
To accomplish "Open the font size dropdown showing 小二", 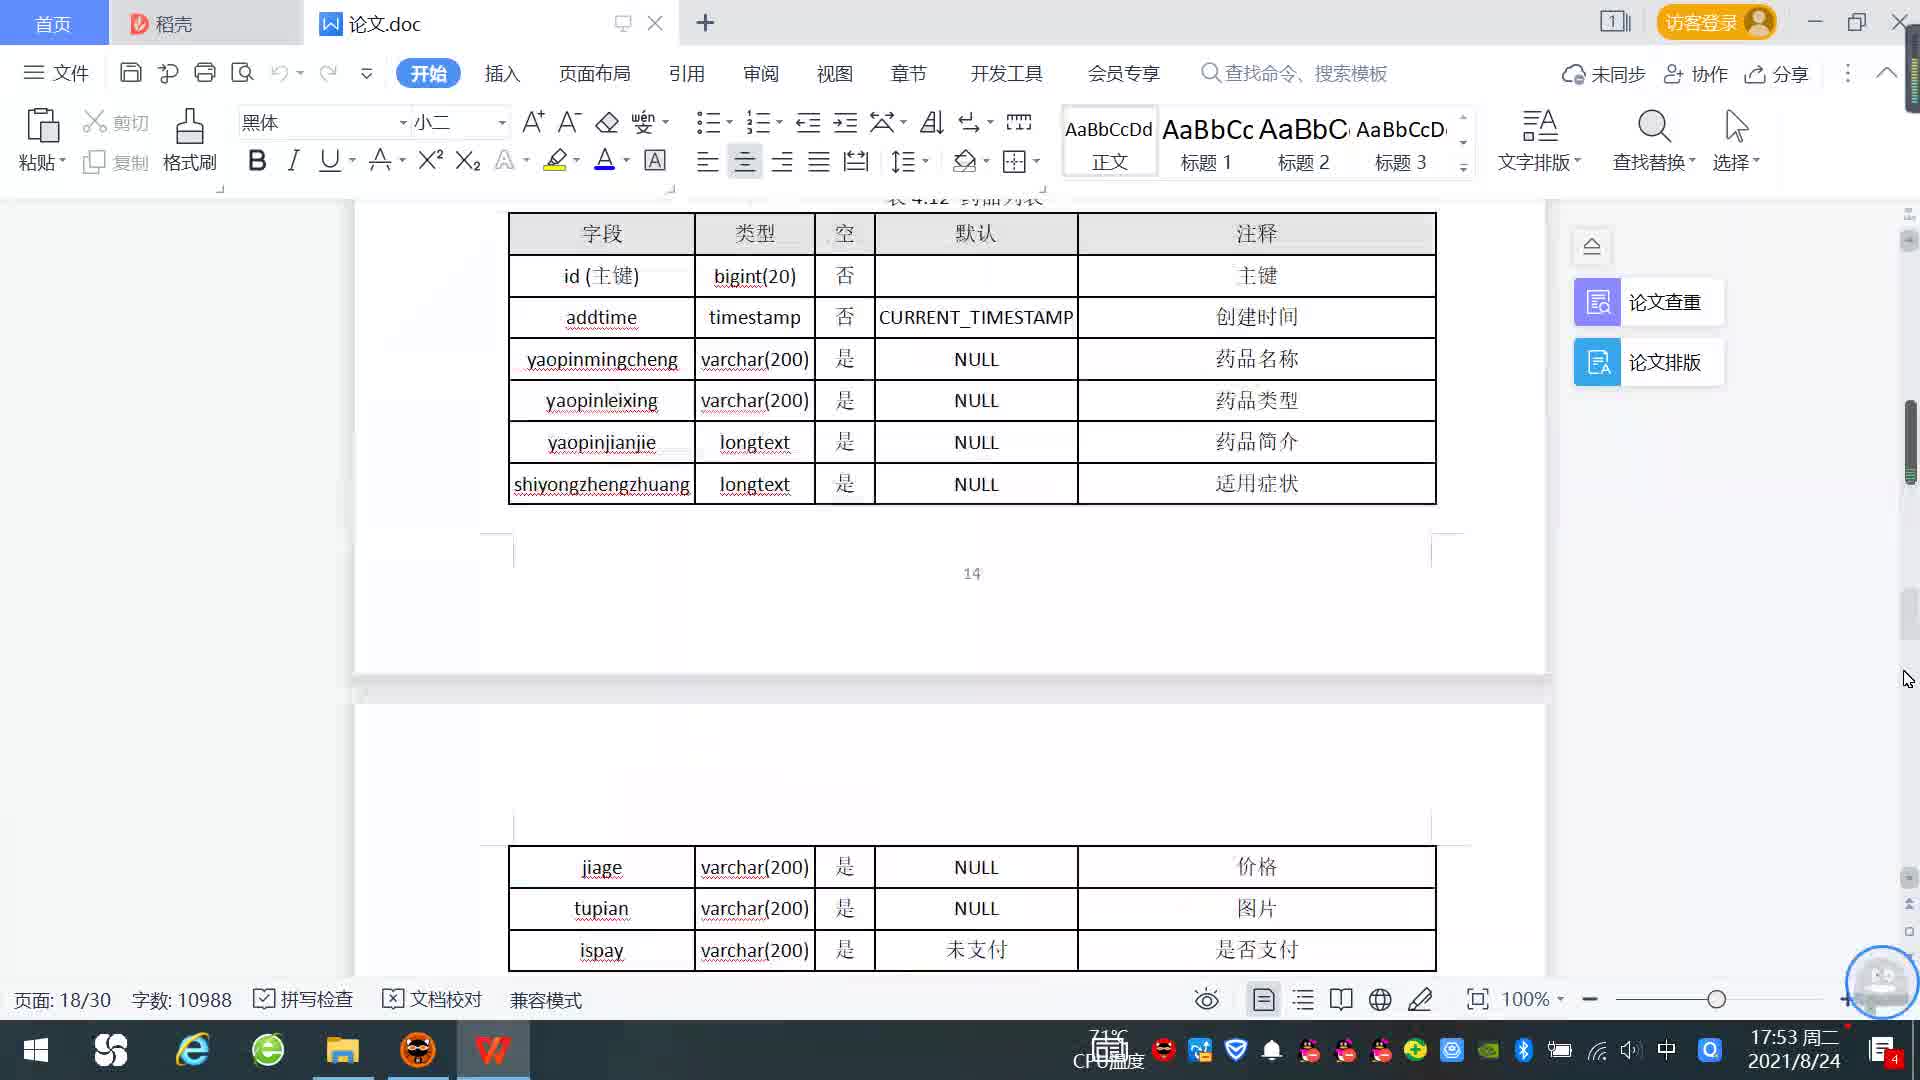I will pyautogui.click(x=501, y=123).
